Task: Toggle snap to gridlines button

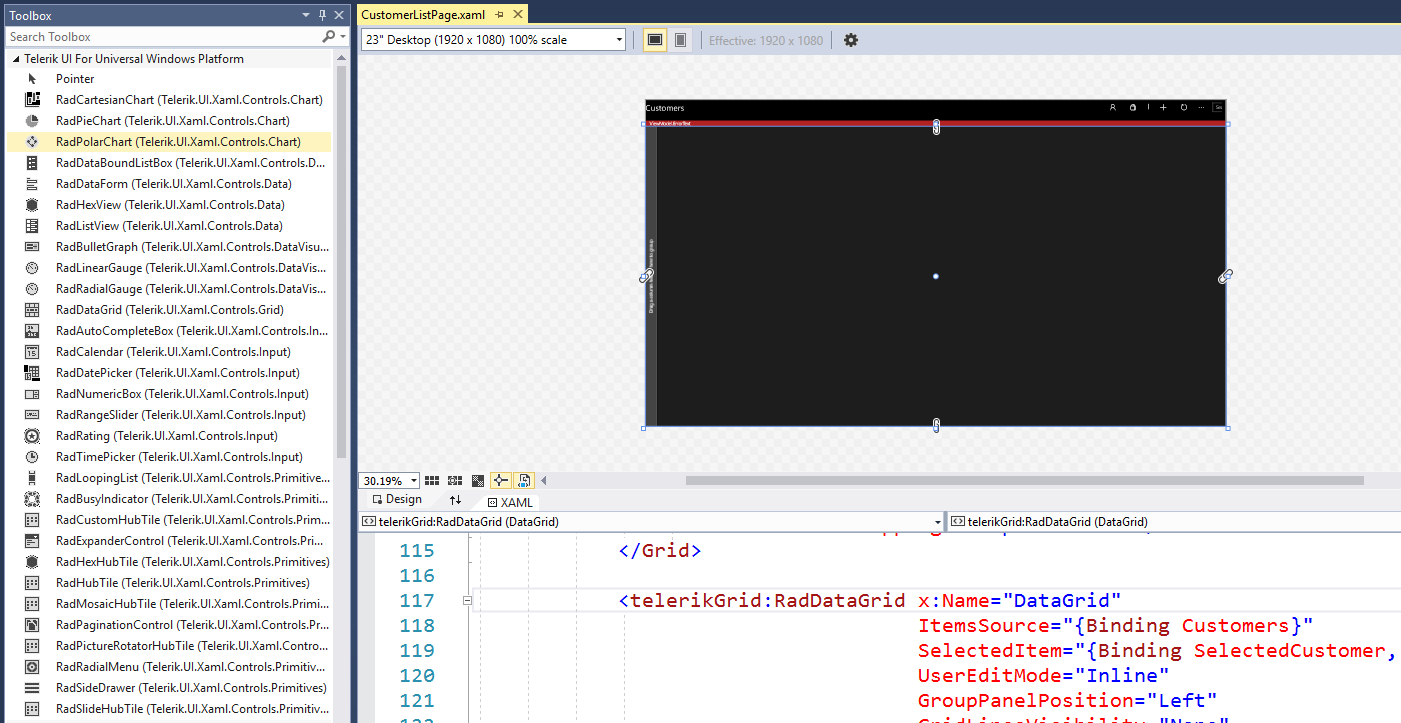Action: click(x=455, y=481)
